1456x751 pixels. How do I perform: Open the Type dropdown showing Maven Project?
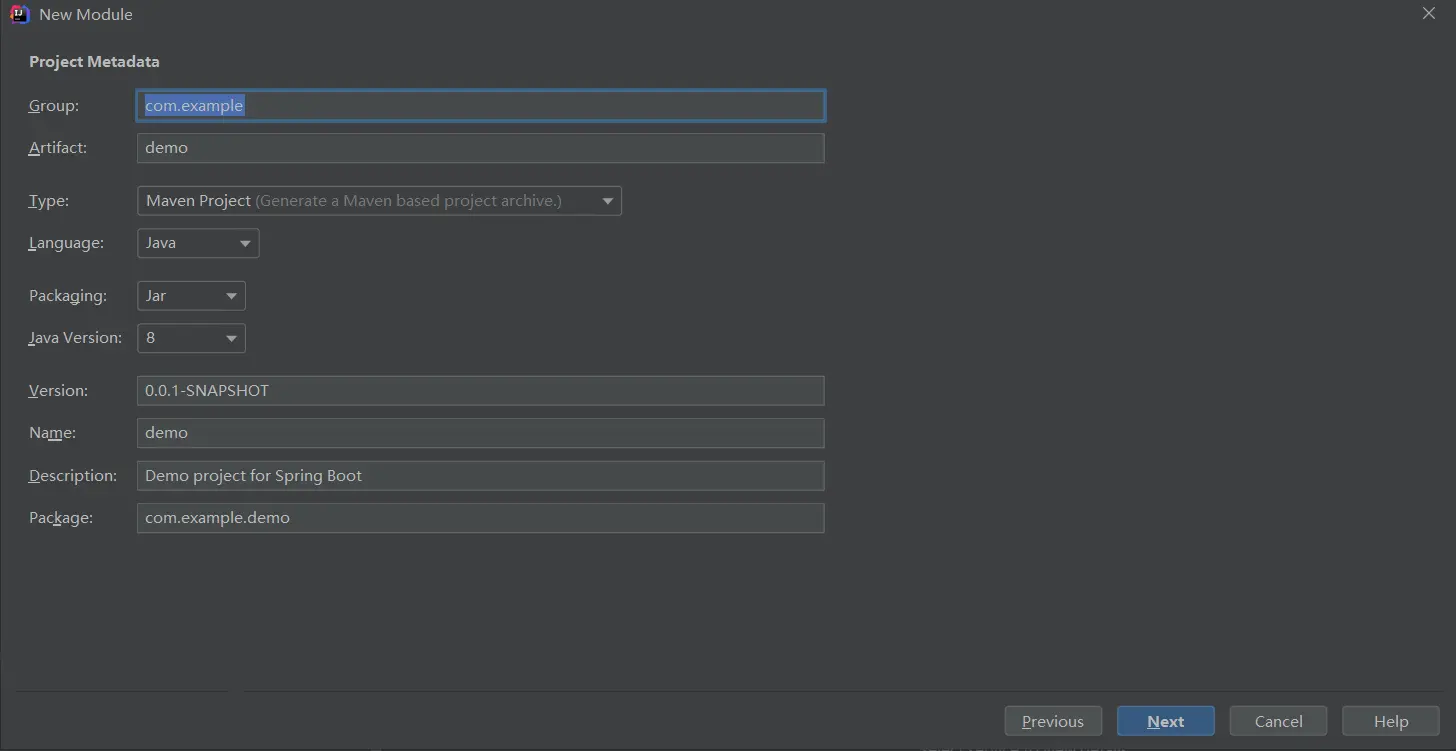tap(379, 201)
